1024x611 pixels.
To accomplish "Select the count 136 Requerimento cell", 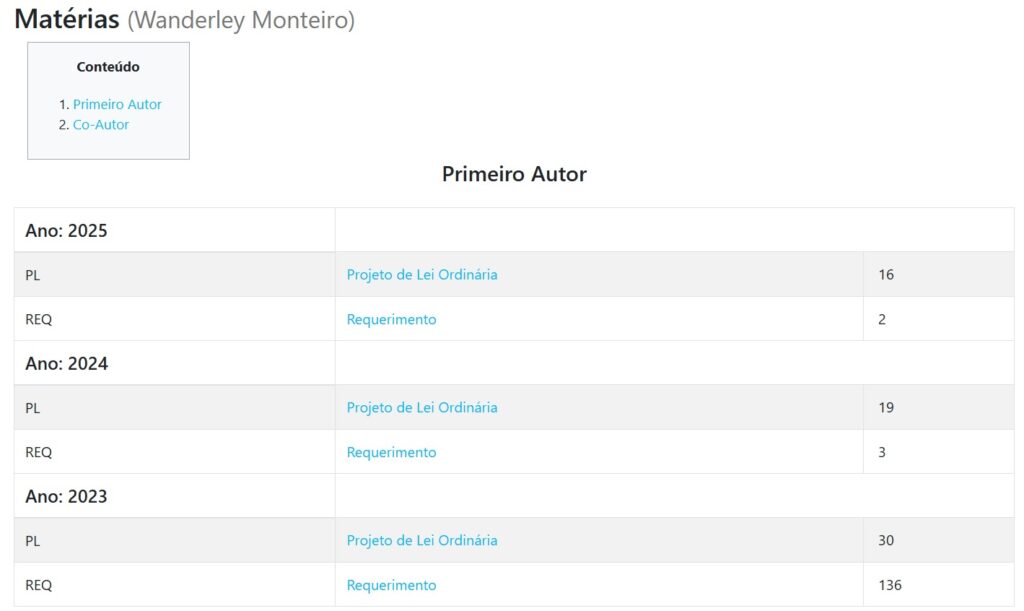I will pos(890,585).
